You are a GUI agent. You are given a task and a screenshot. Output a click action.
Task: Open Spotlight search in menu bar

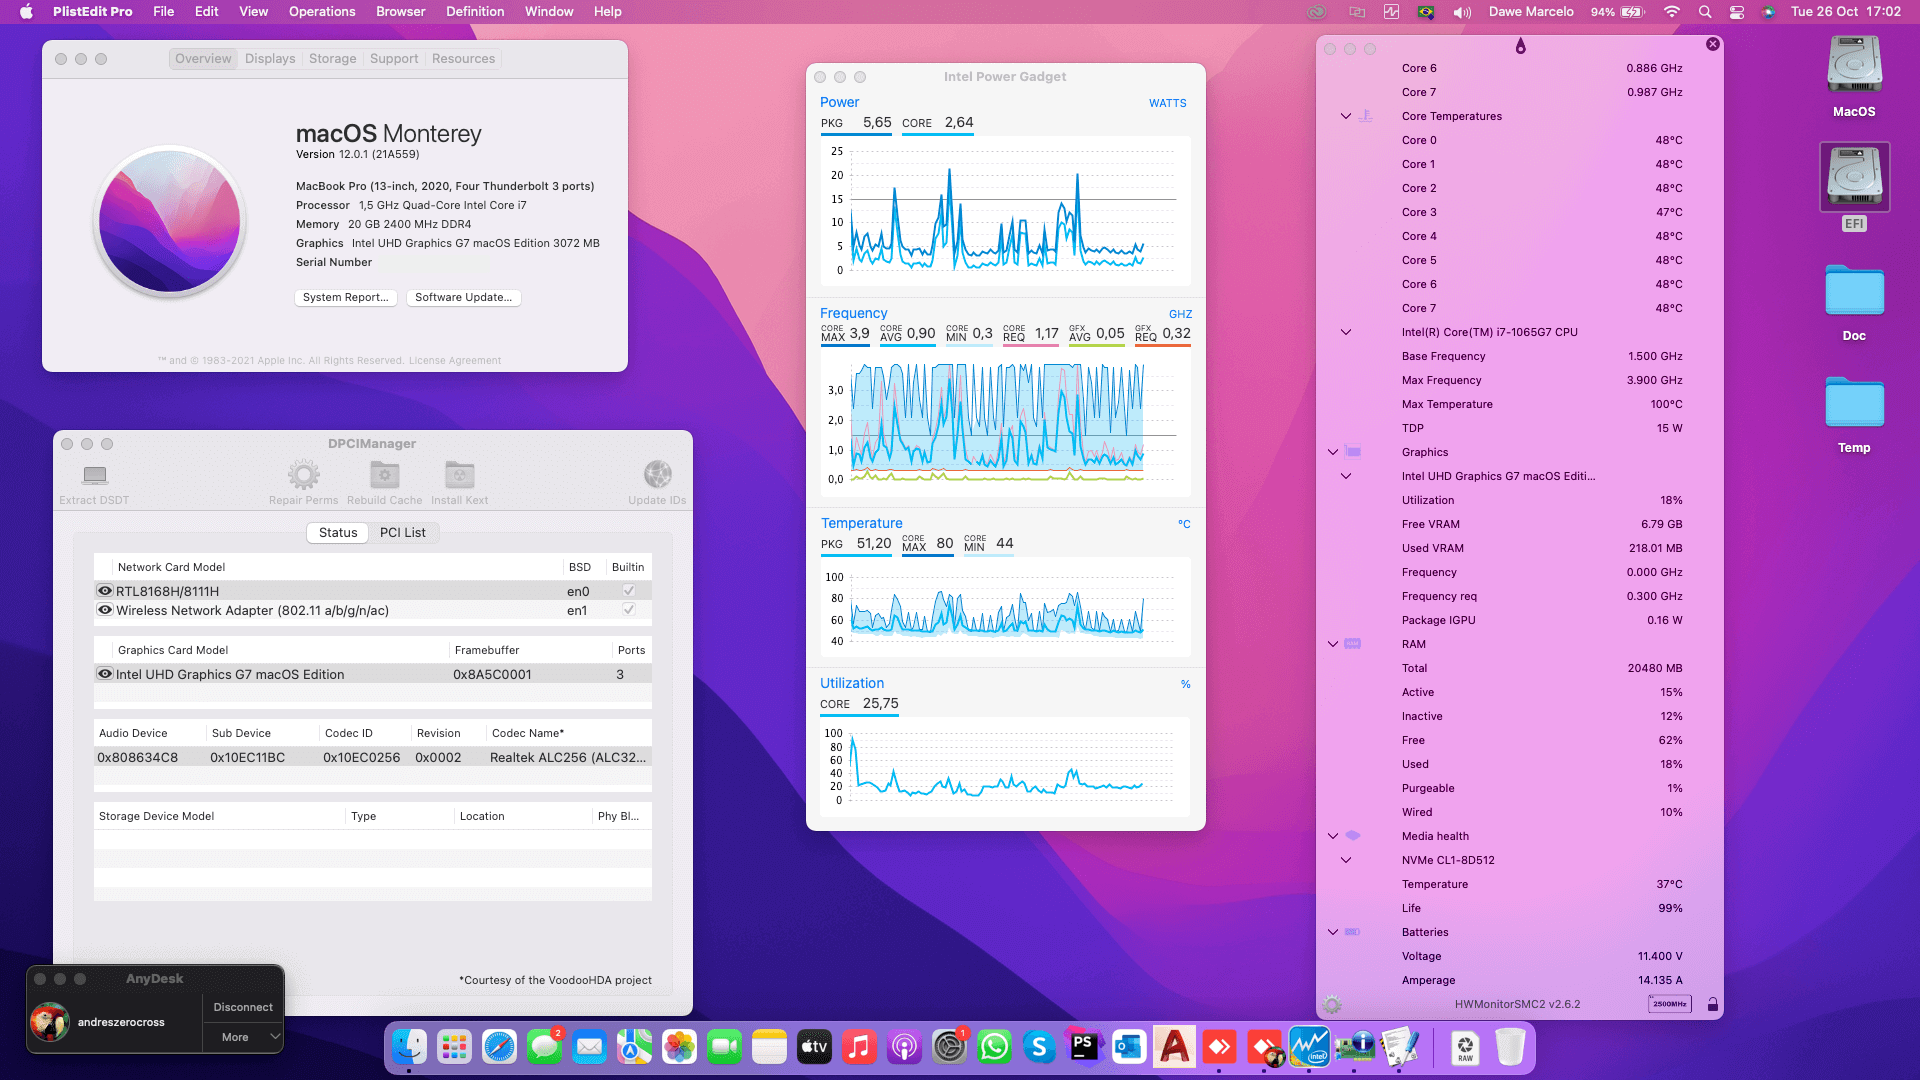1704,12
